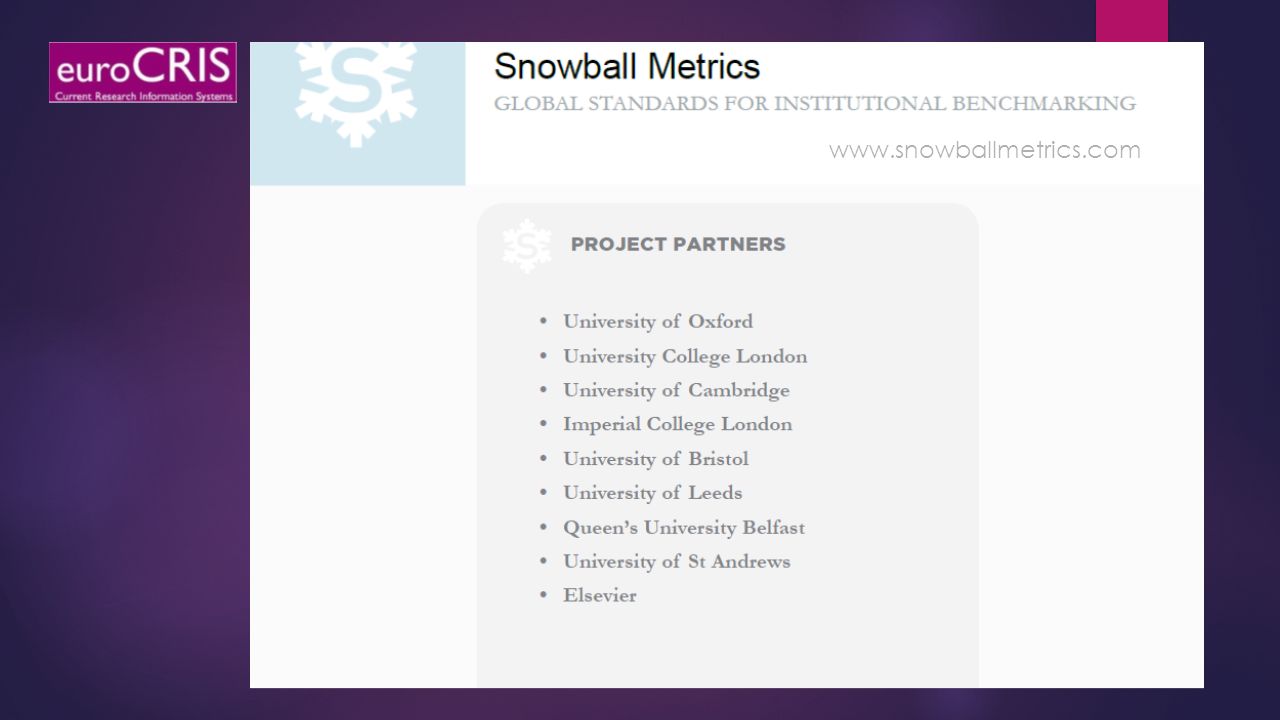Click University of Leeds list item

(x=652, y=493)
